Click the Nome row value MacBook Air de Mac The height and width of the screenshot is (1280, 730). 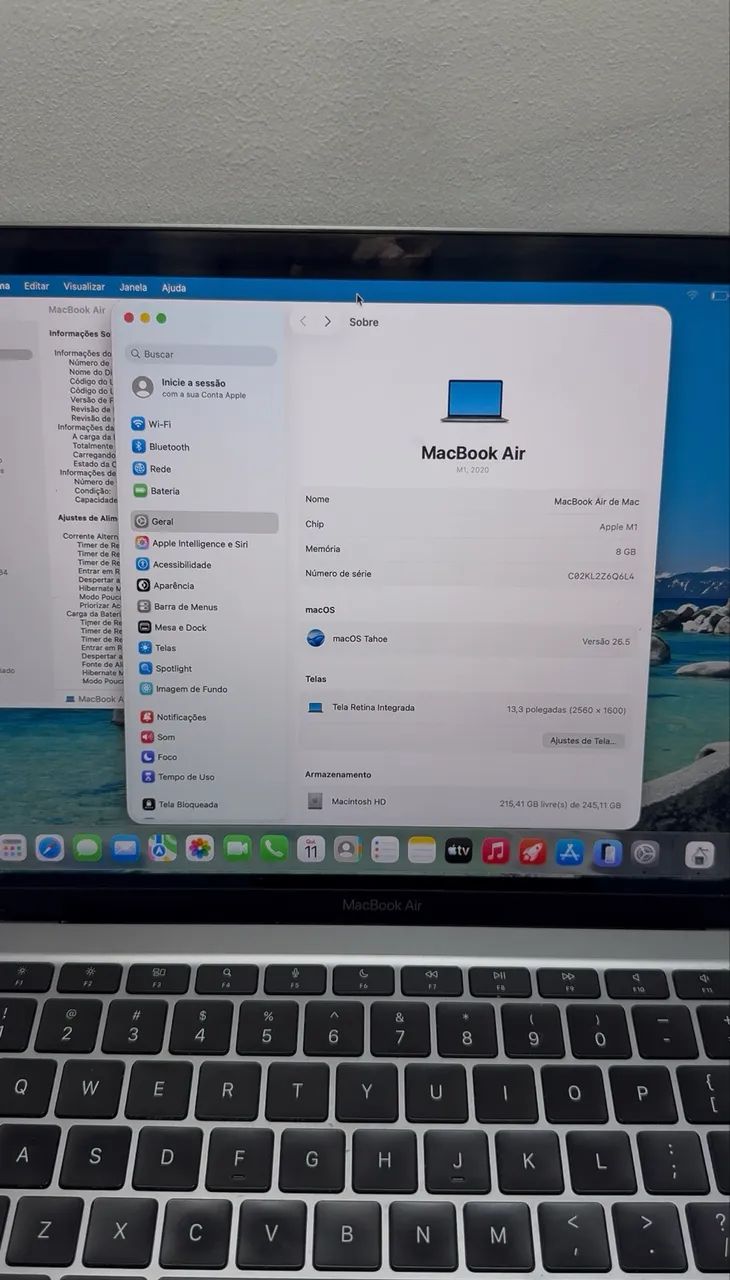[x=596, y=502]
